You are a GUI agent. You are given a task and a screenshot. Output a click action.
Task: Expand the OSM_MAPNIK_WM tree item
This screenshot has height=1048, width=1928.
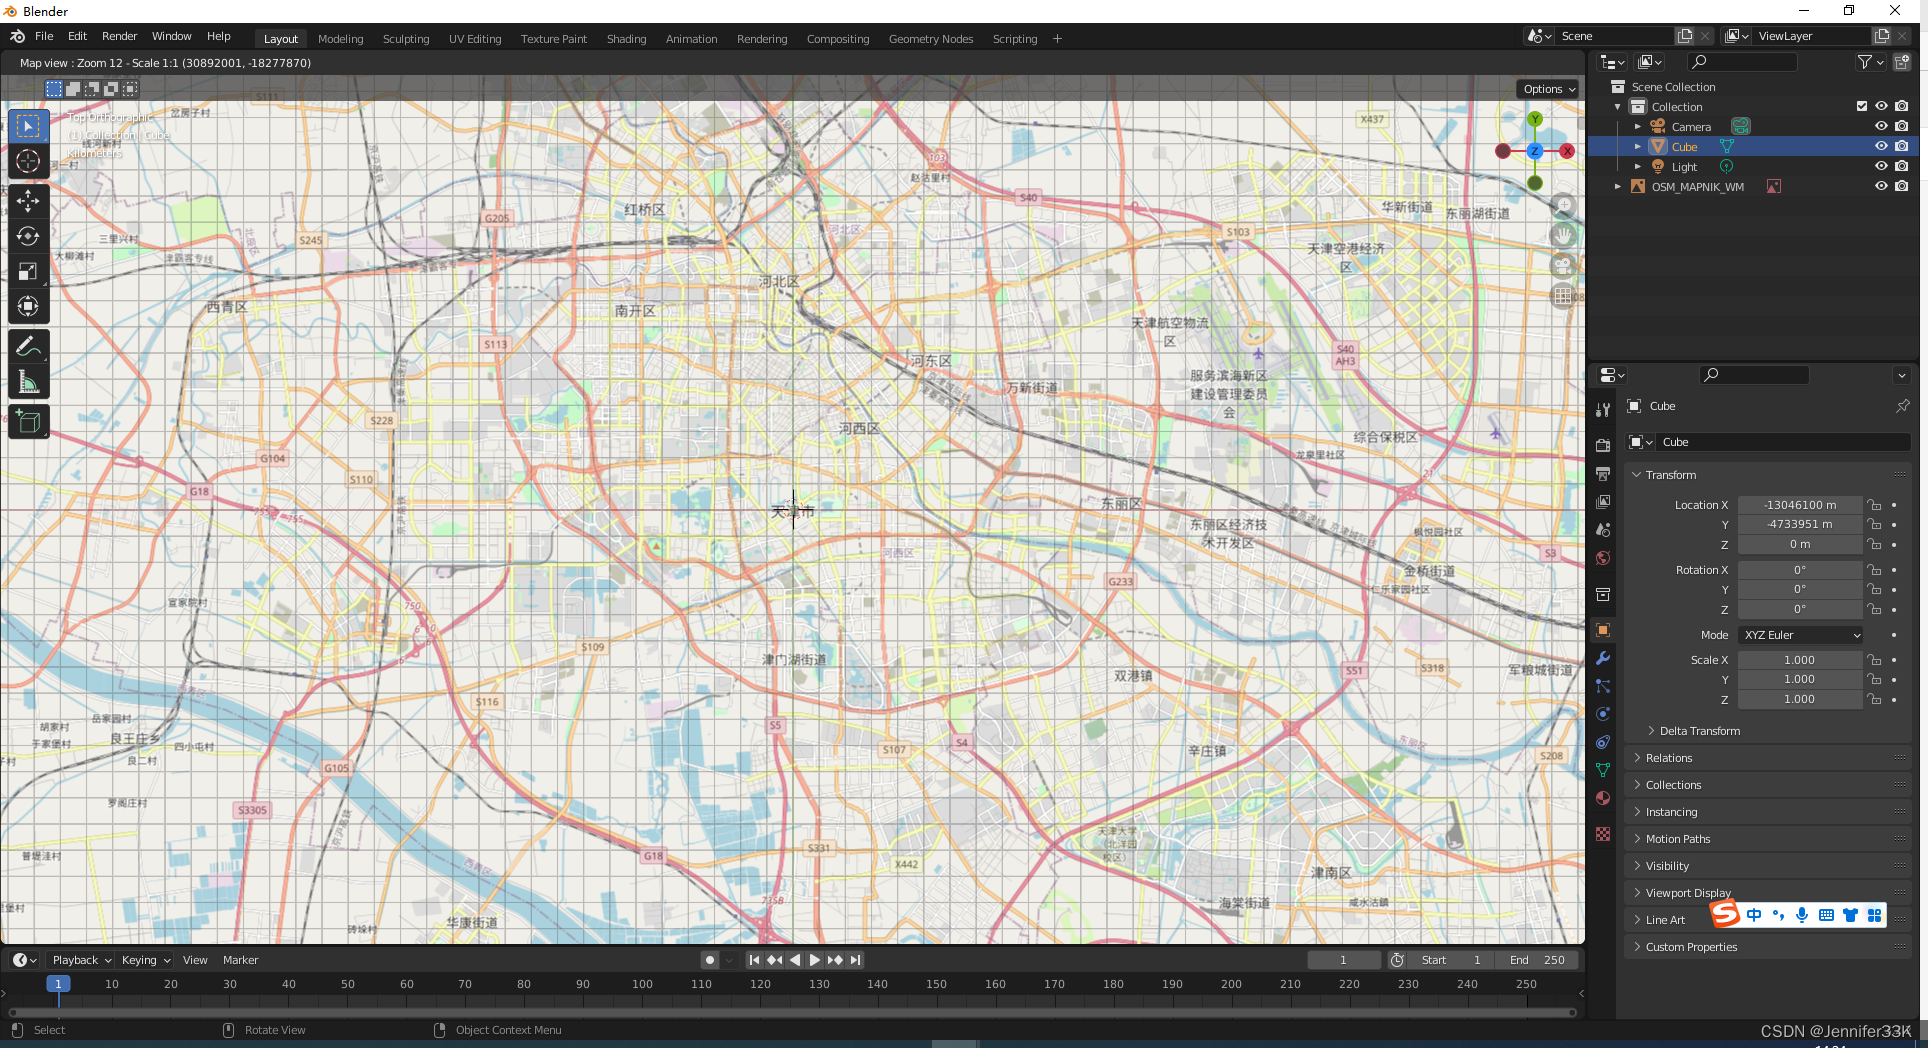click(1618, 186)
